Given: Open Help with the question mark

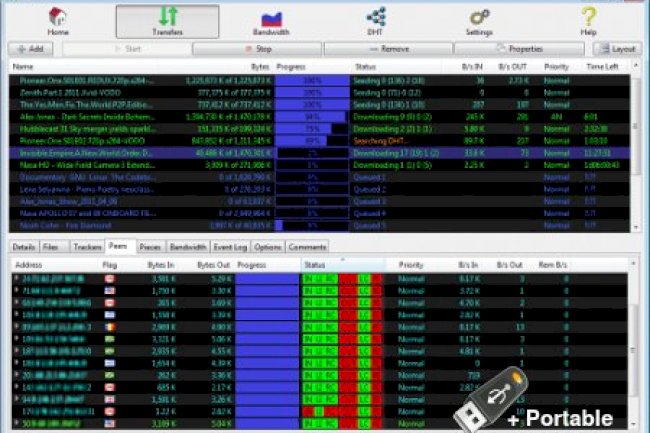Looking at the screenshot, I should tap(588, 22).
